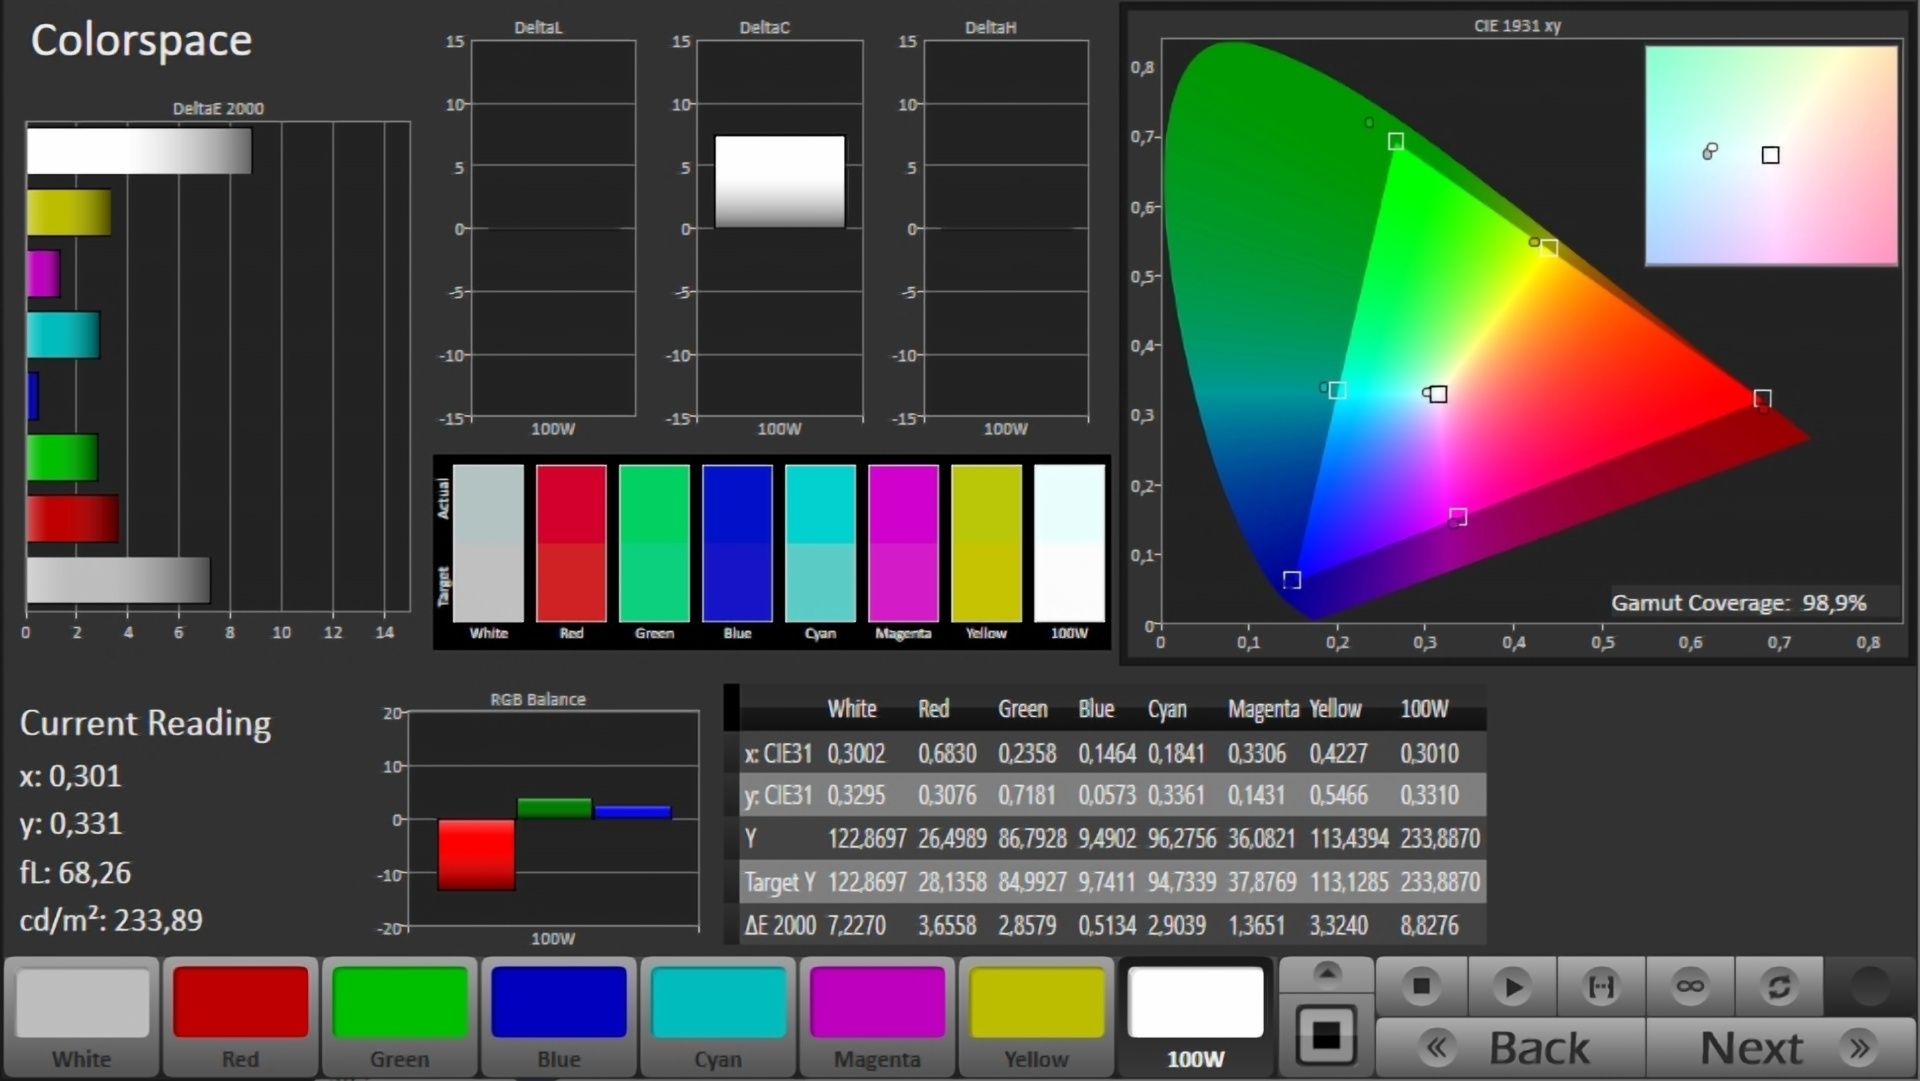This screenshot has width=1920, height=1081.
Task: Click the Blue y CIE31 value 0,0573
Action: click(1107, 795)
